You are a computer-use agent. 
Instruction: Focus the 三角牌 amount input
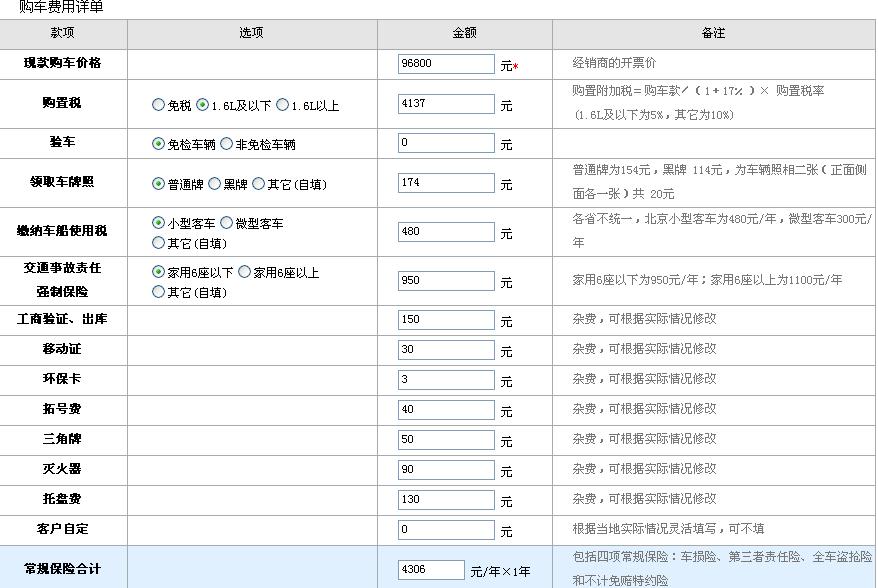point(446,440)
